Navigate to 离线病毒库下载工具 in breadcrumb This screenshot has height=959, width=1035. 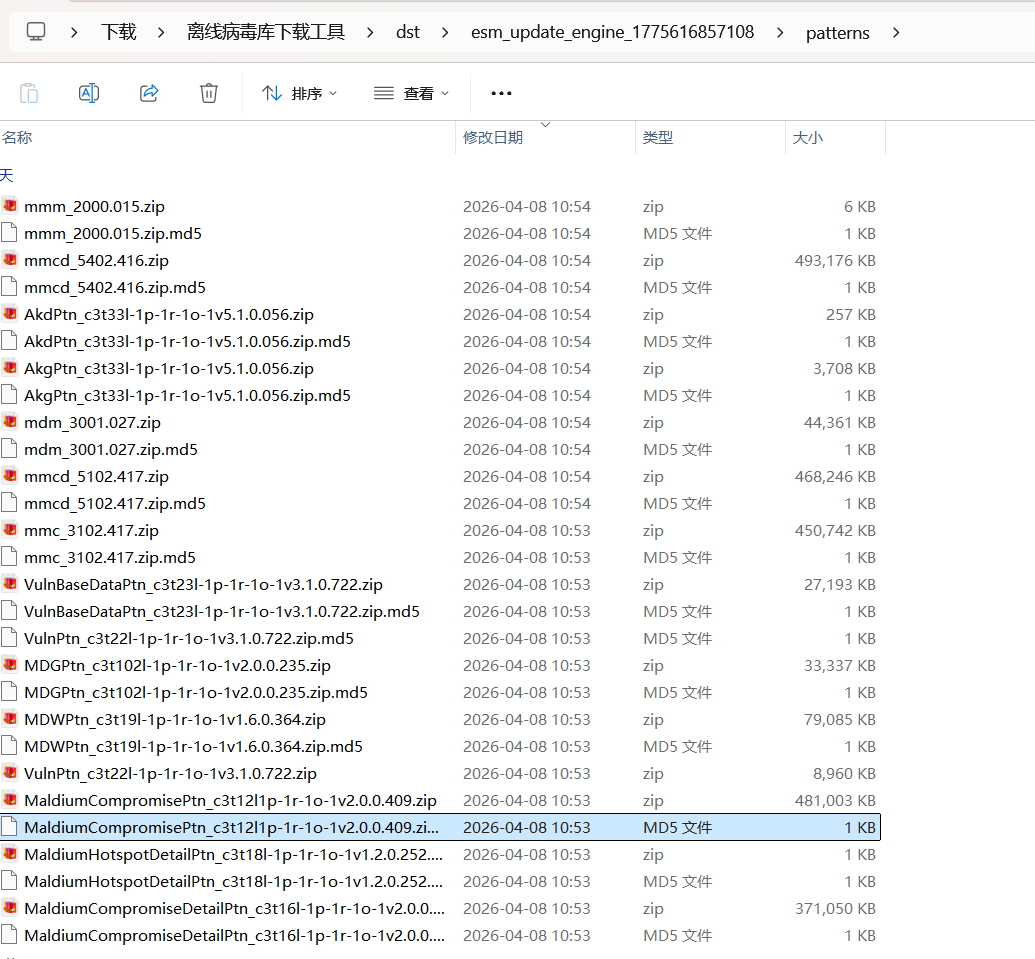[x=265, y=32]
